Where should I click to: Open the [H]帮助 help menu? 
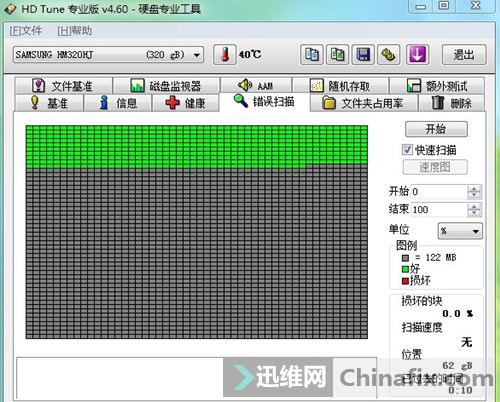coord(75,31)
